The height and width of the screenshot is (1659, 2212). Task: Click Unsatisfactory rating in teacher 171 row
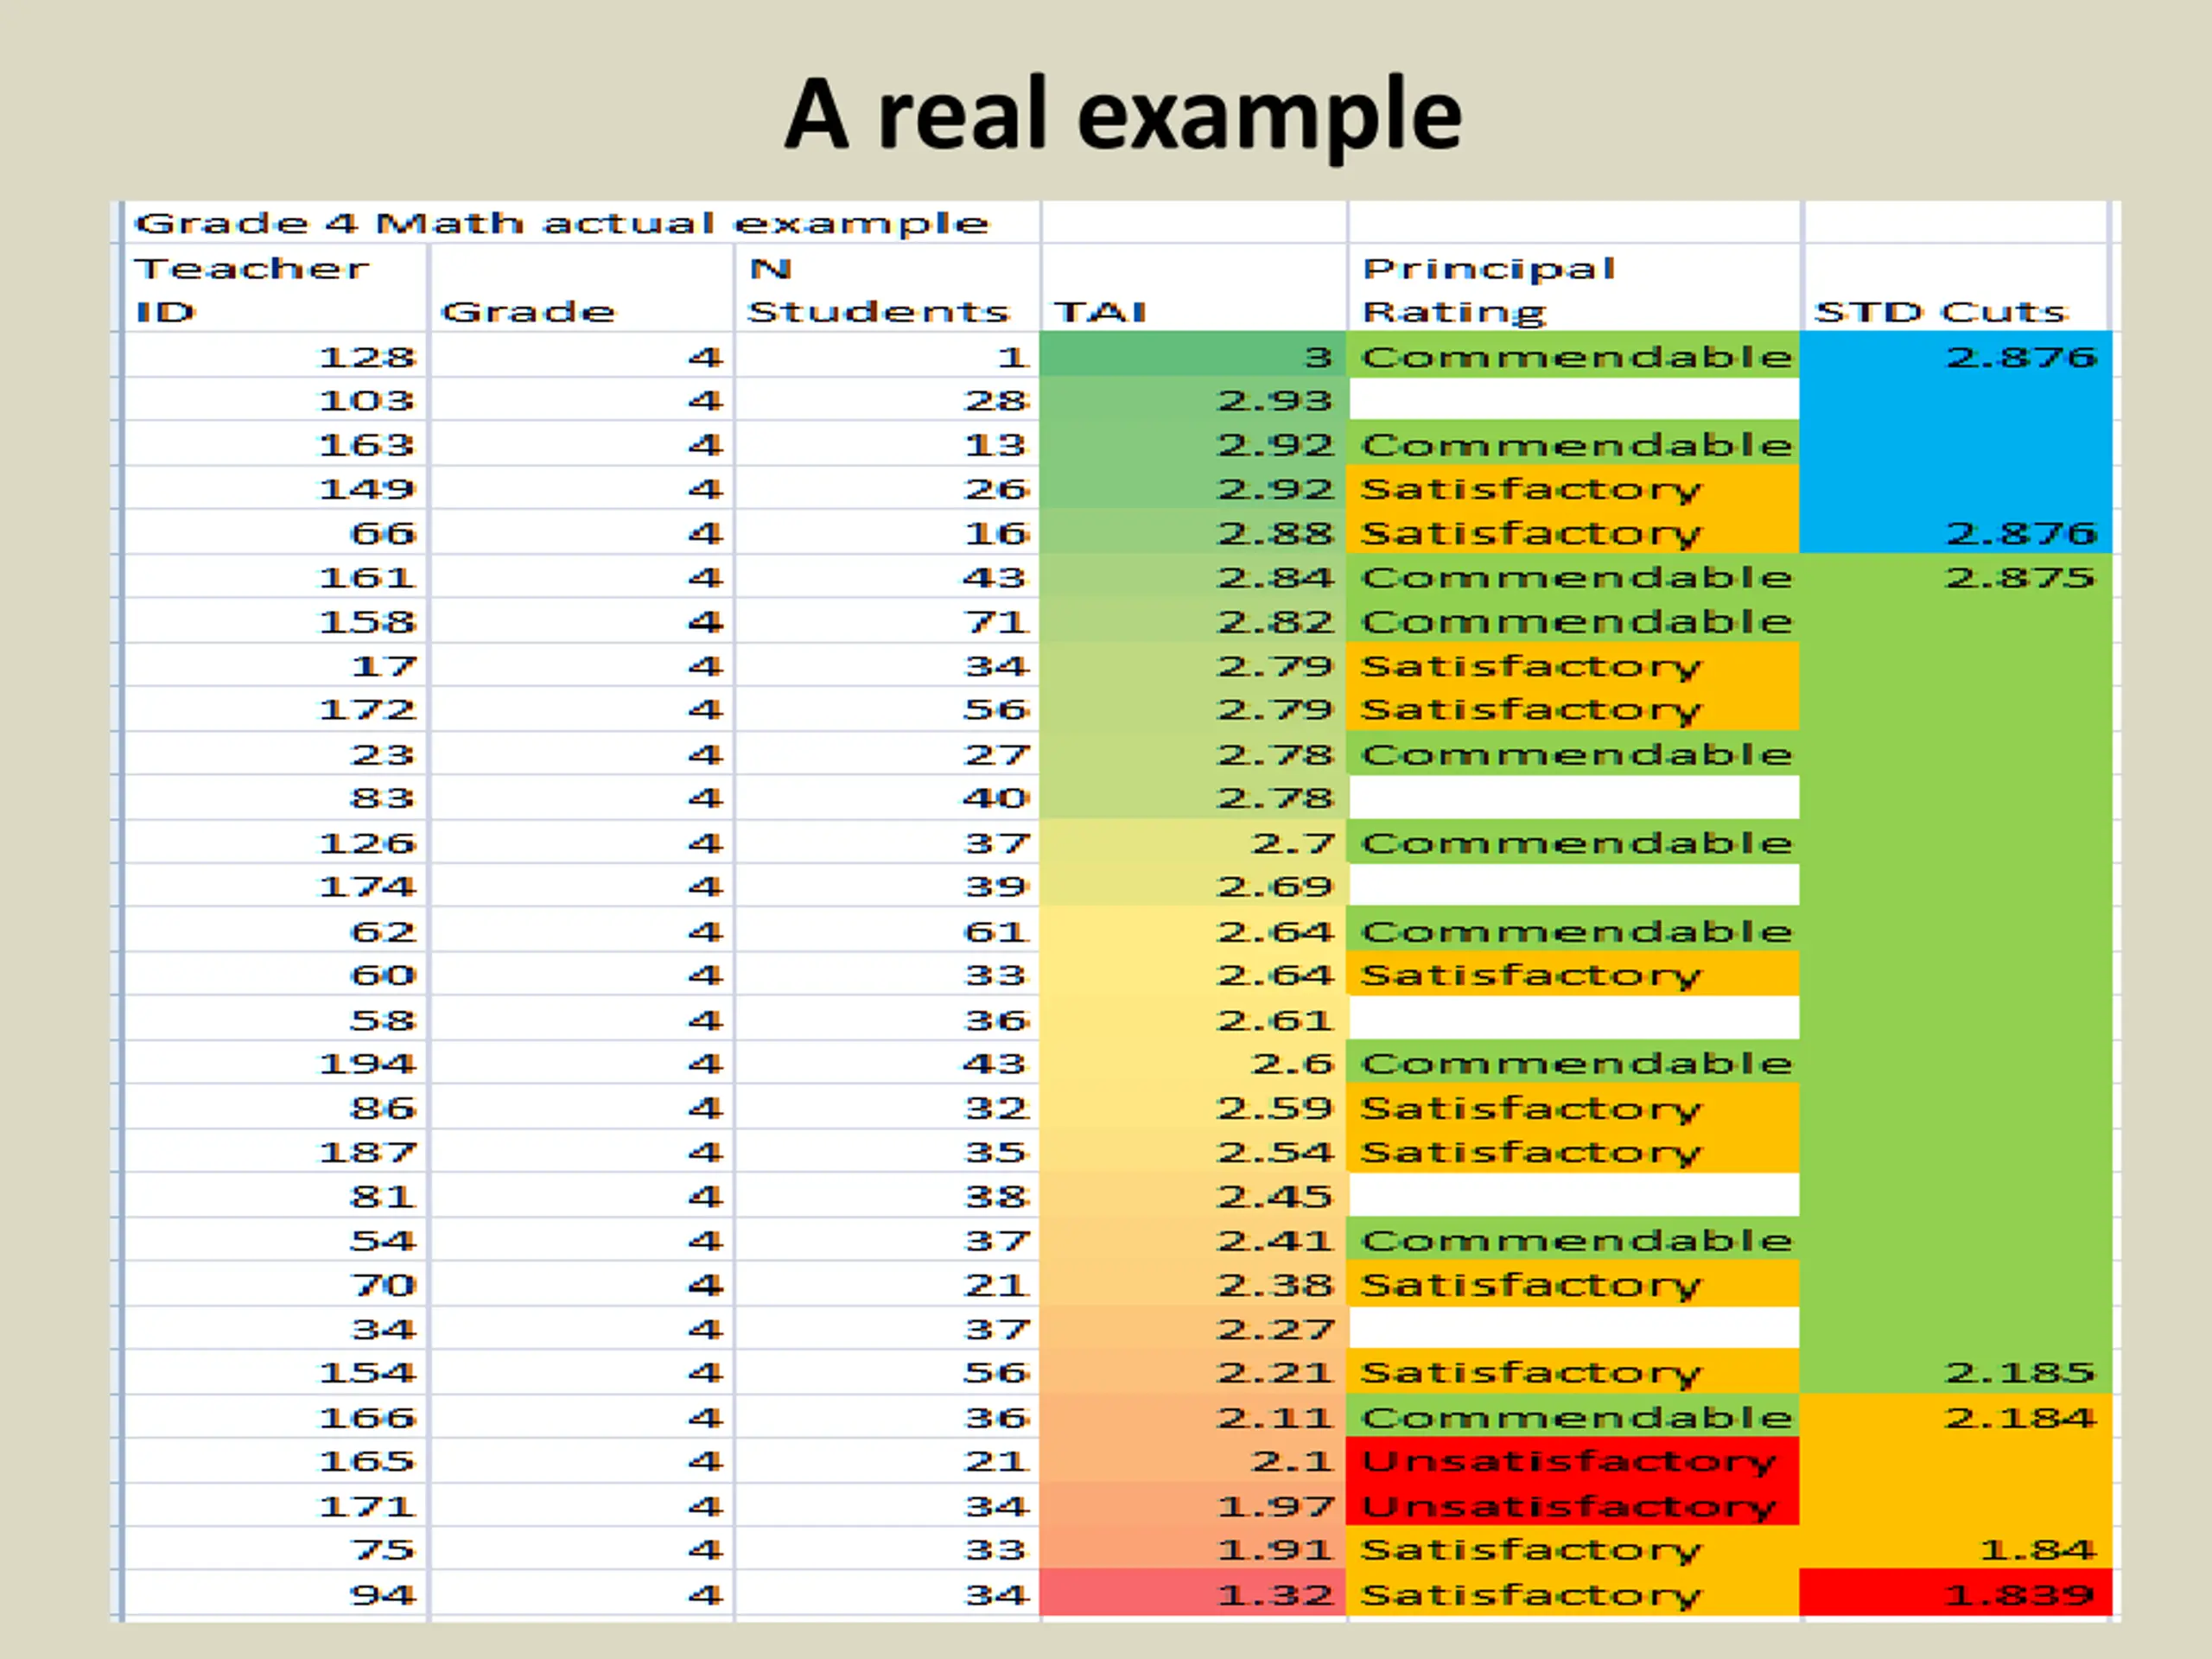click(1573, 1505)
